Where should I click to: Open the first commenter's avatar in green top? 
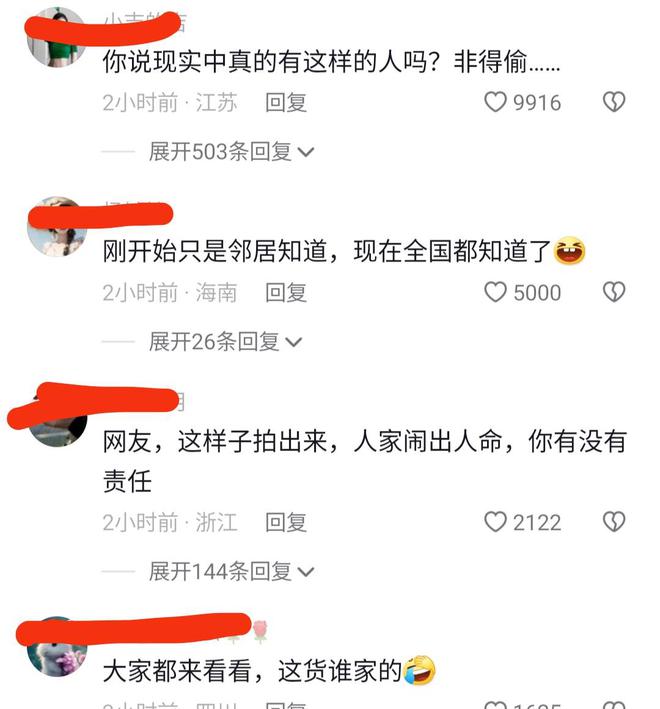point(57,37)
